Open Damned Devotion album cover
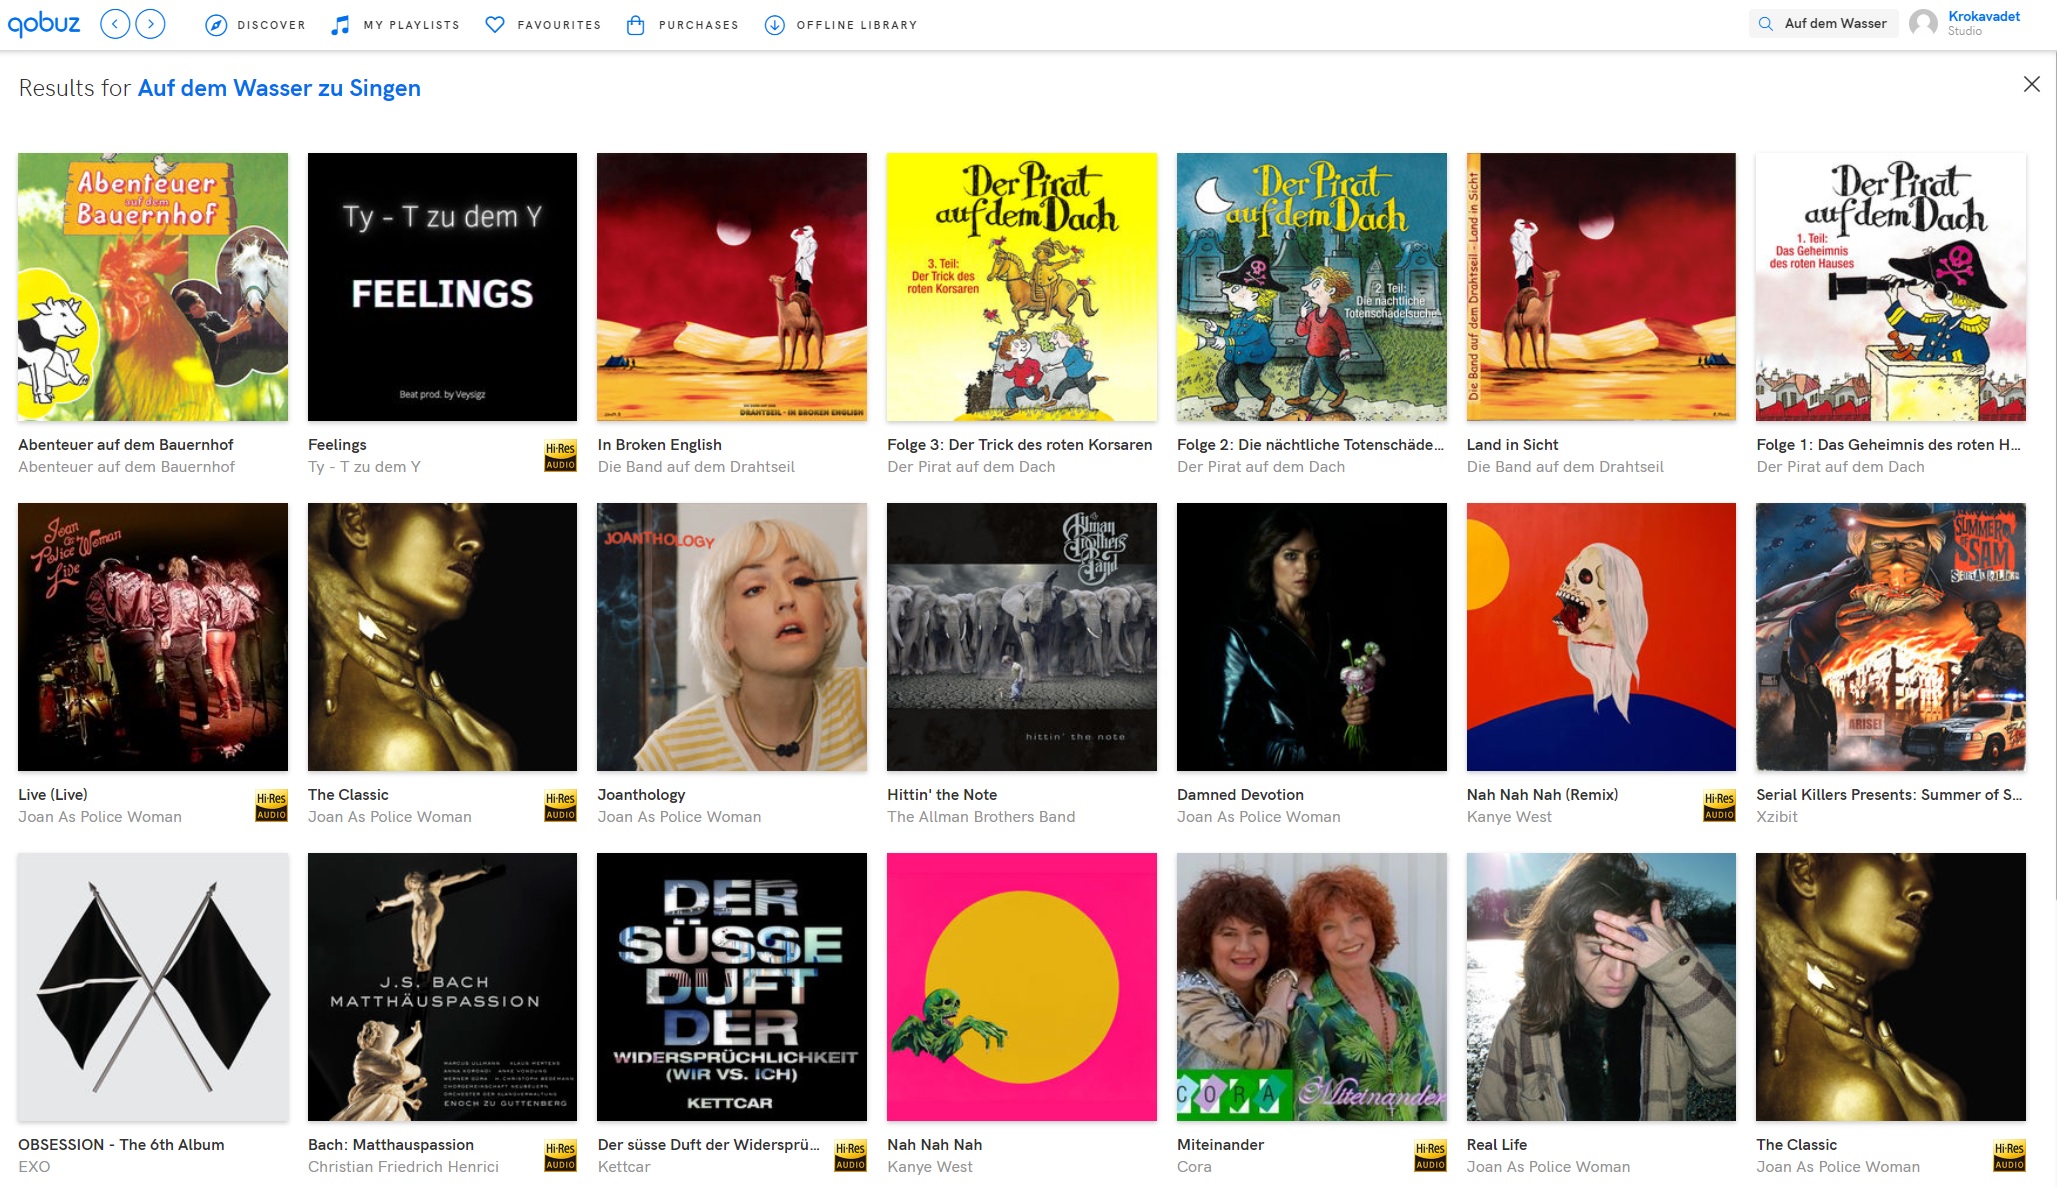 point(1312,637)
